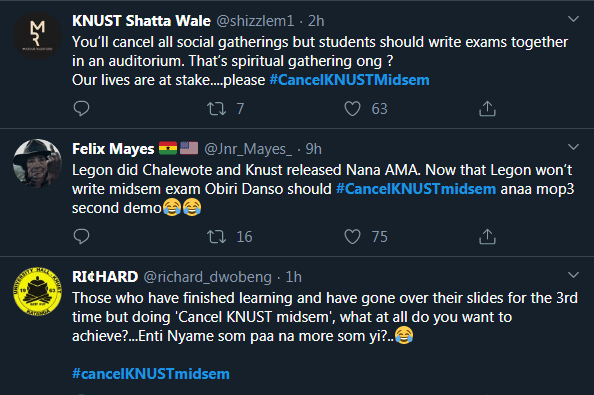Open the chevron menu on RI¢HARD's tweet
The width and height of the screenshot is (594, 395).
coord(573,275)
